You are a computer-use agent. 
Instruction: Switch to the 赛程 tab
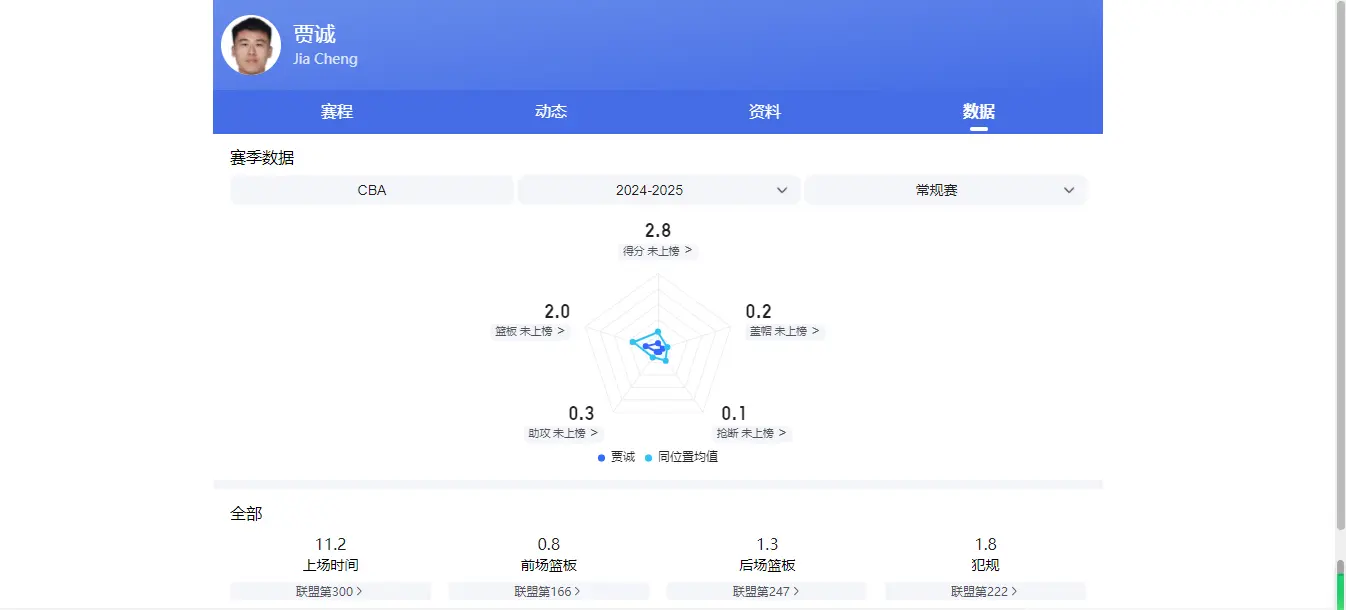(x=334, y=111)
